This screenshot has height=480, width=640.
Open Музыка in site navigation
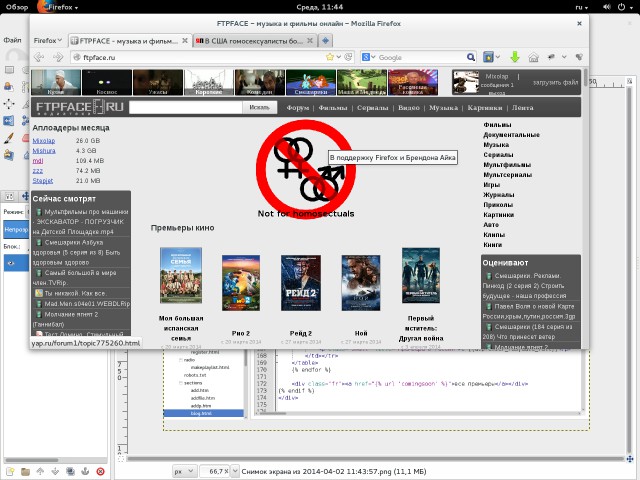tap(443, 108)
